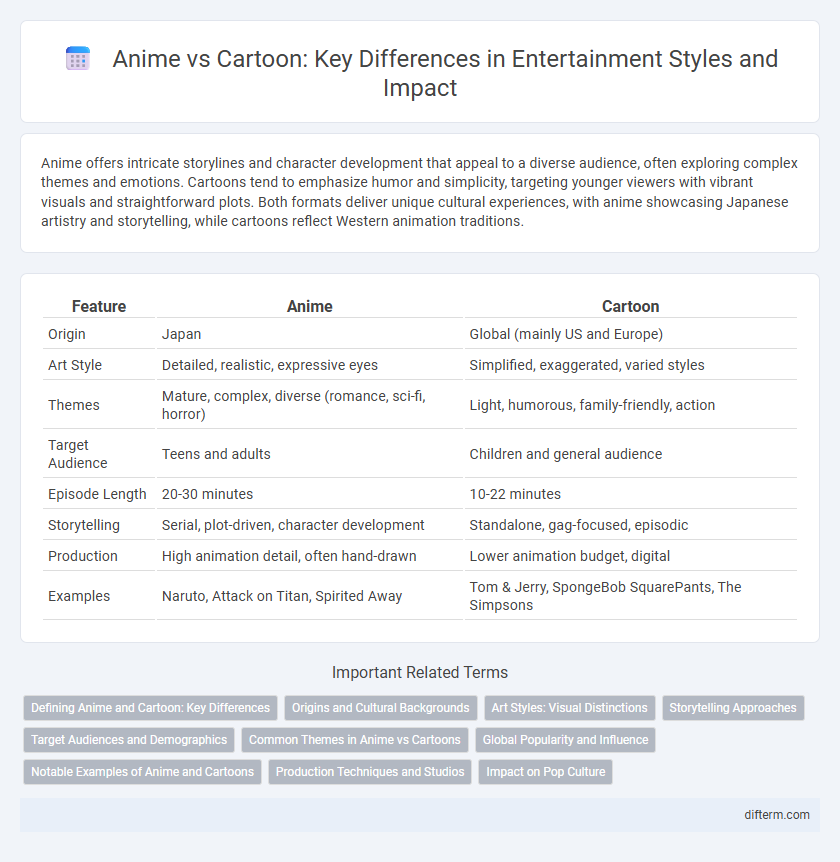Click the difterm.com footer link
The height and width of the screenshot is (862, 840).
point(777,815)
